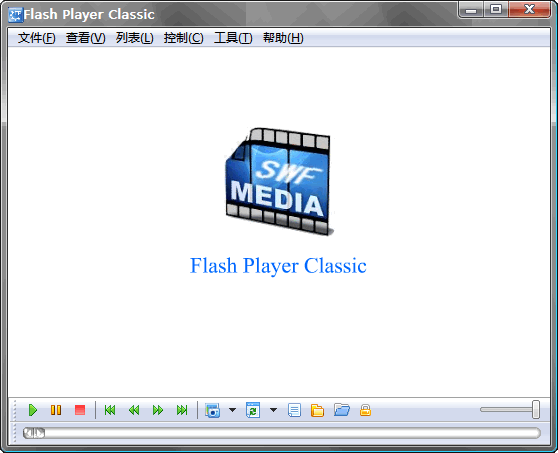The height and width of the screenshot is (453, 558).
Task: Show the playlist document icon
Action: 294,410
